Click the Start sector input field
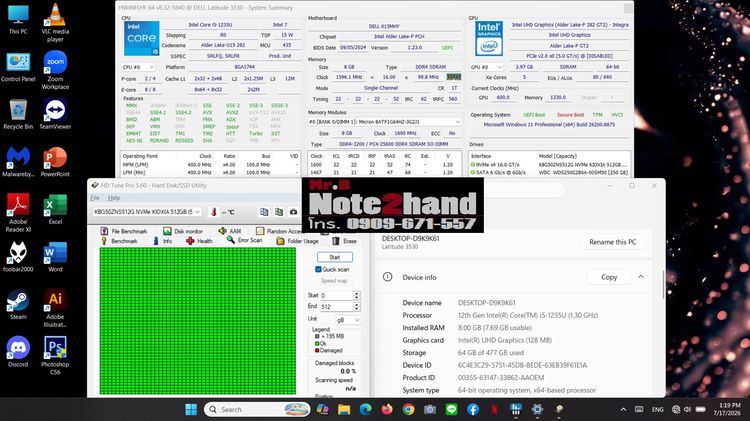This screenshot has width=750, height=421. point(337,295)
